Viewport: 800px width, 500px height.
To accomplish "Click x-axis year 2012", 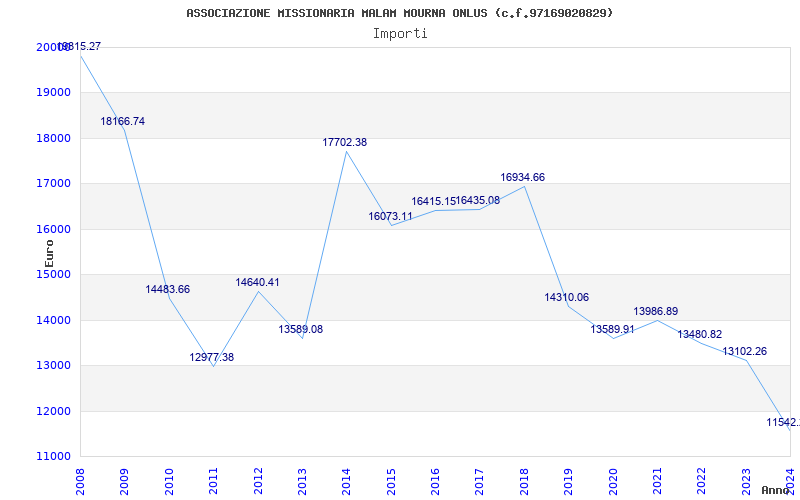I will pos(258,482).
